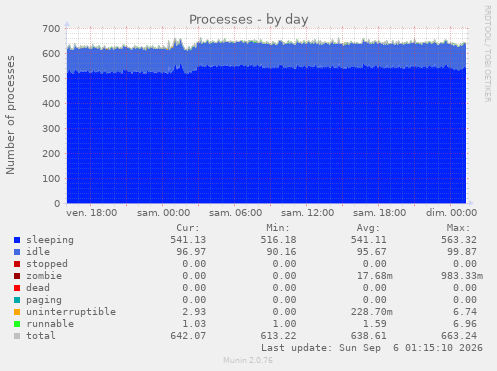497x371 pixels.
Task: Click uninterruptible current value 2.93
Action: click(x=194, y=312)
